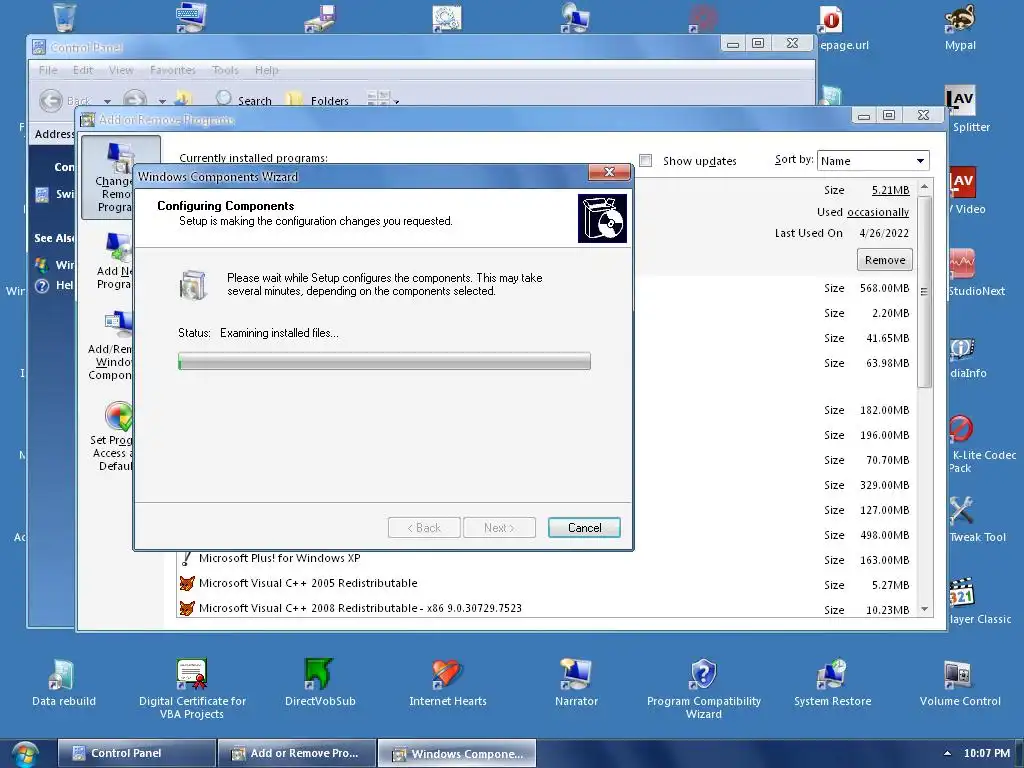Screen dimensions: 1024x768
Task: Open Tools menu in Control Panel window
Action: (x=225, y=70)
